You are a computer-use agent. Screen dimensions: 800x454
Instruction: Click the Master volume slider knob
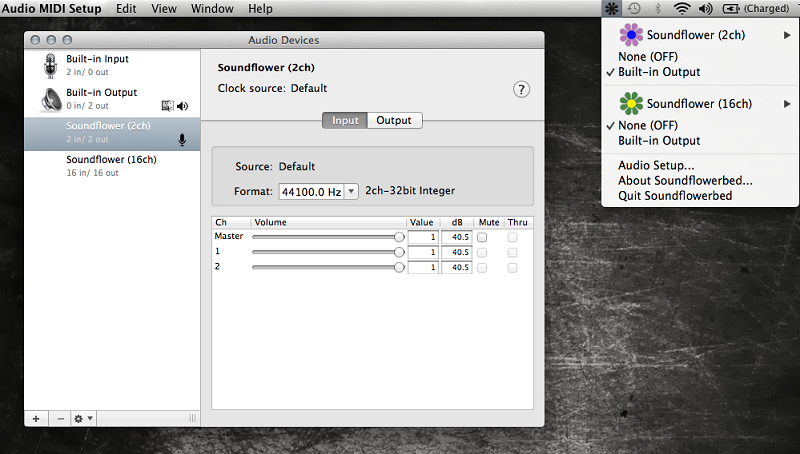399,237
